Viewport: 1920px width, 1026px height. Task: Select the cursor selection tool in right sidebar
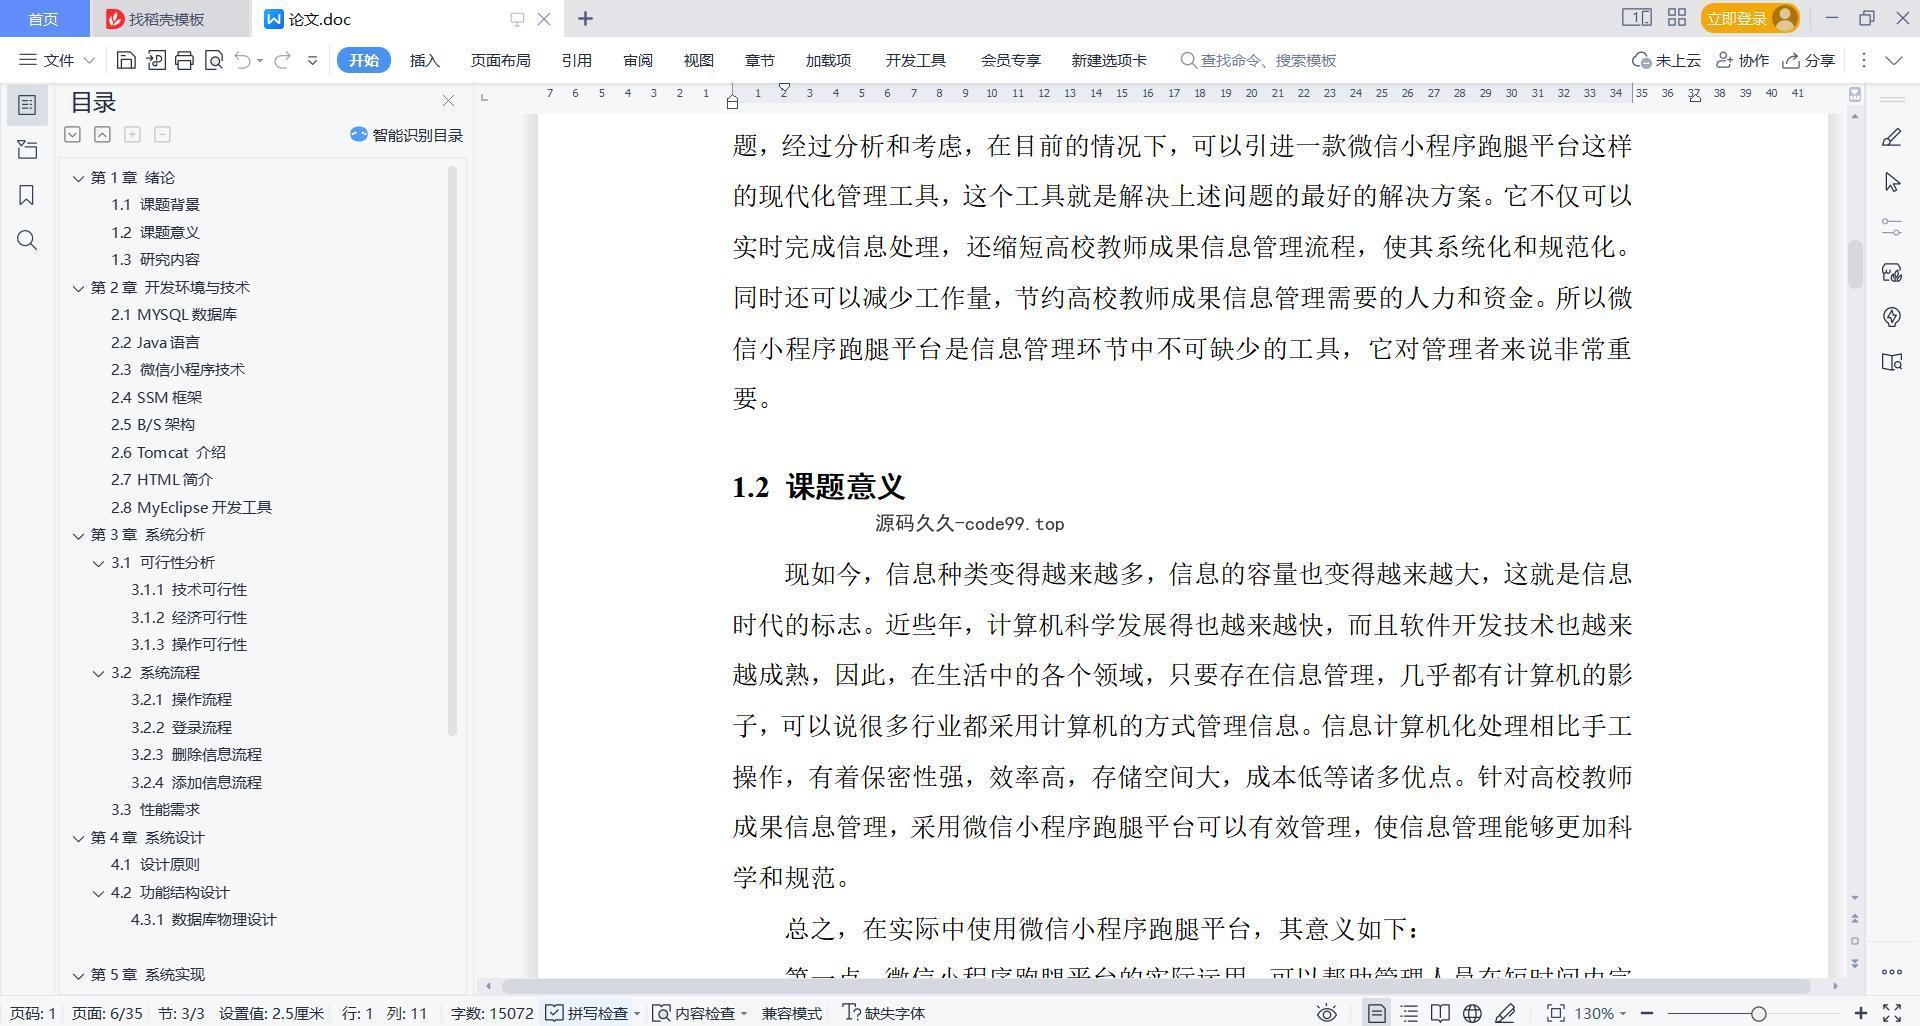[1891, 182]
